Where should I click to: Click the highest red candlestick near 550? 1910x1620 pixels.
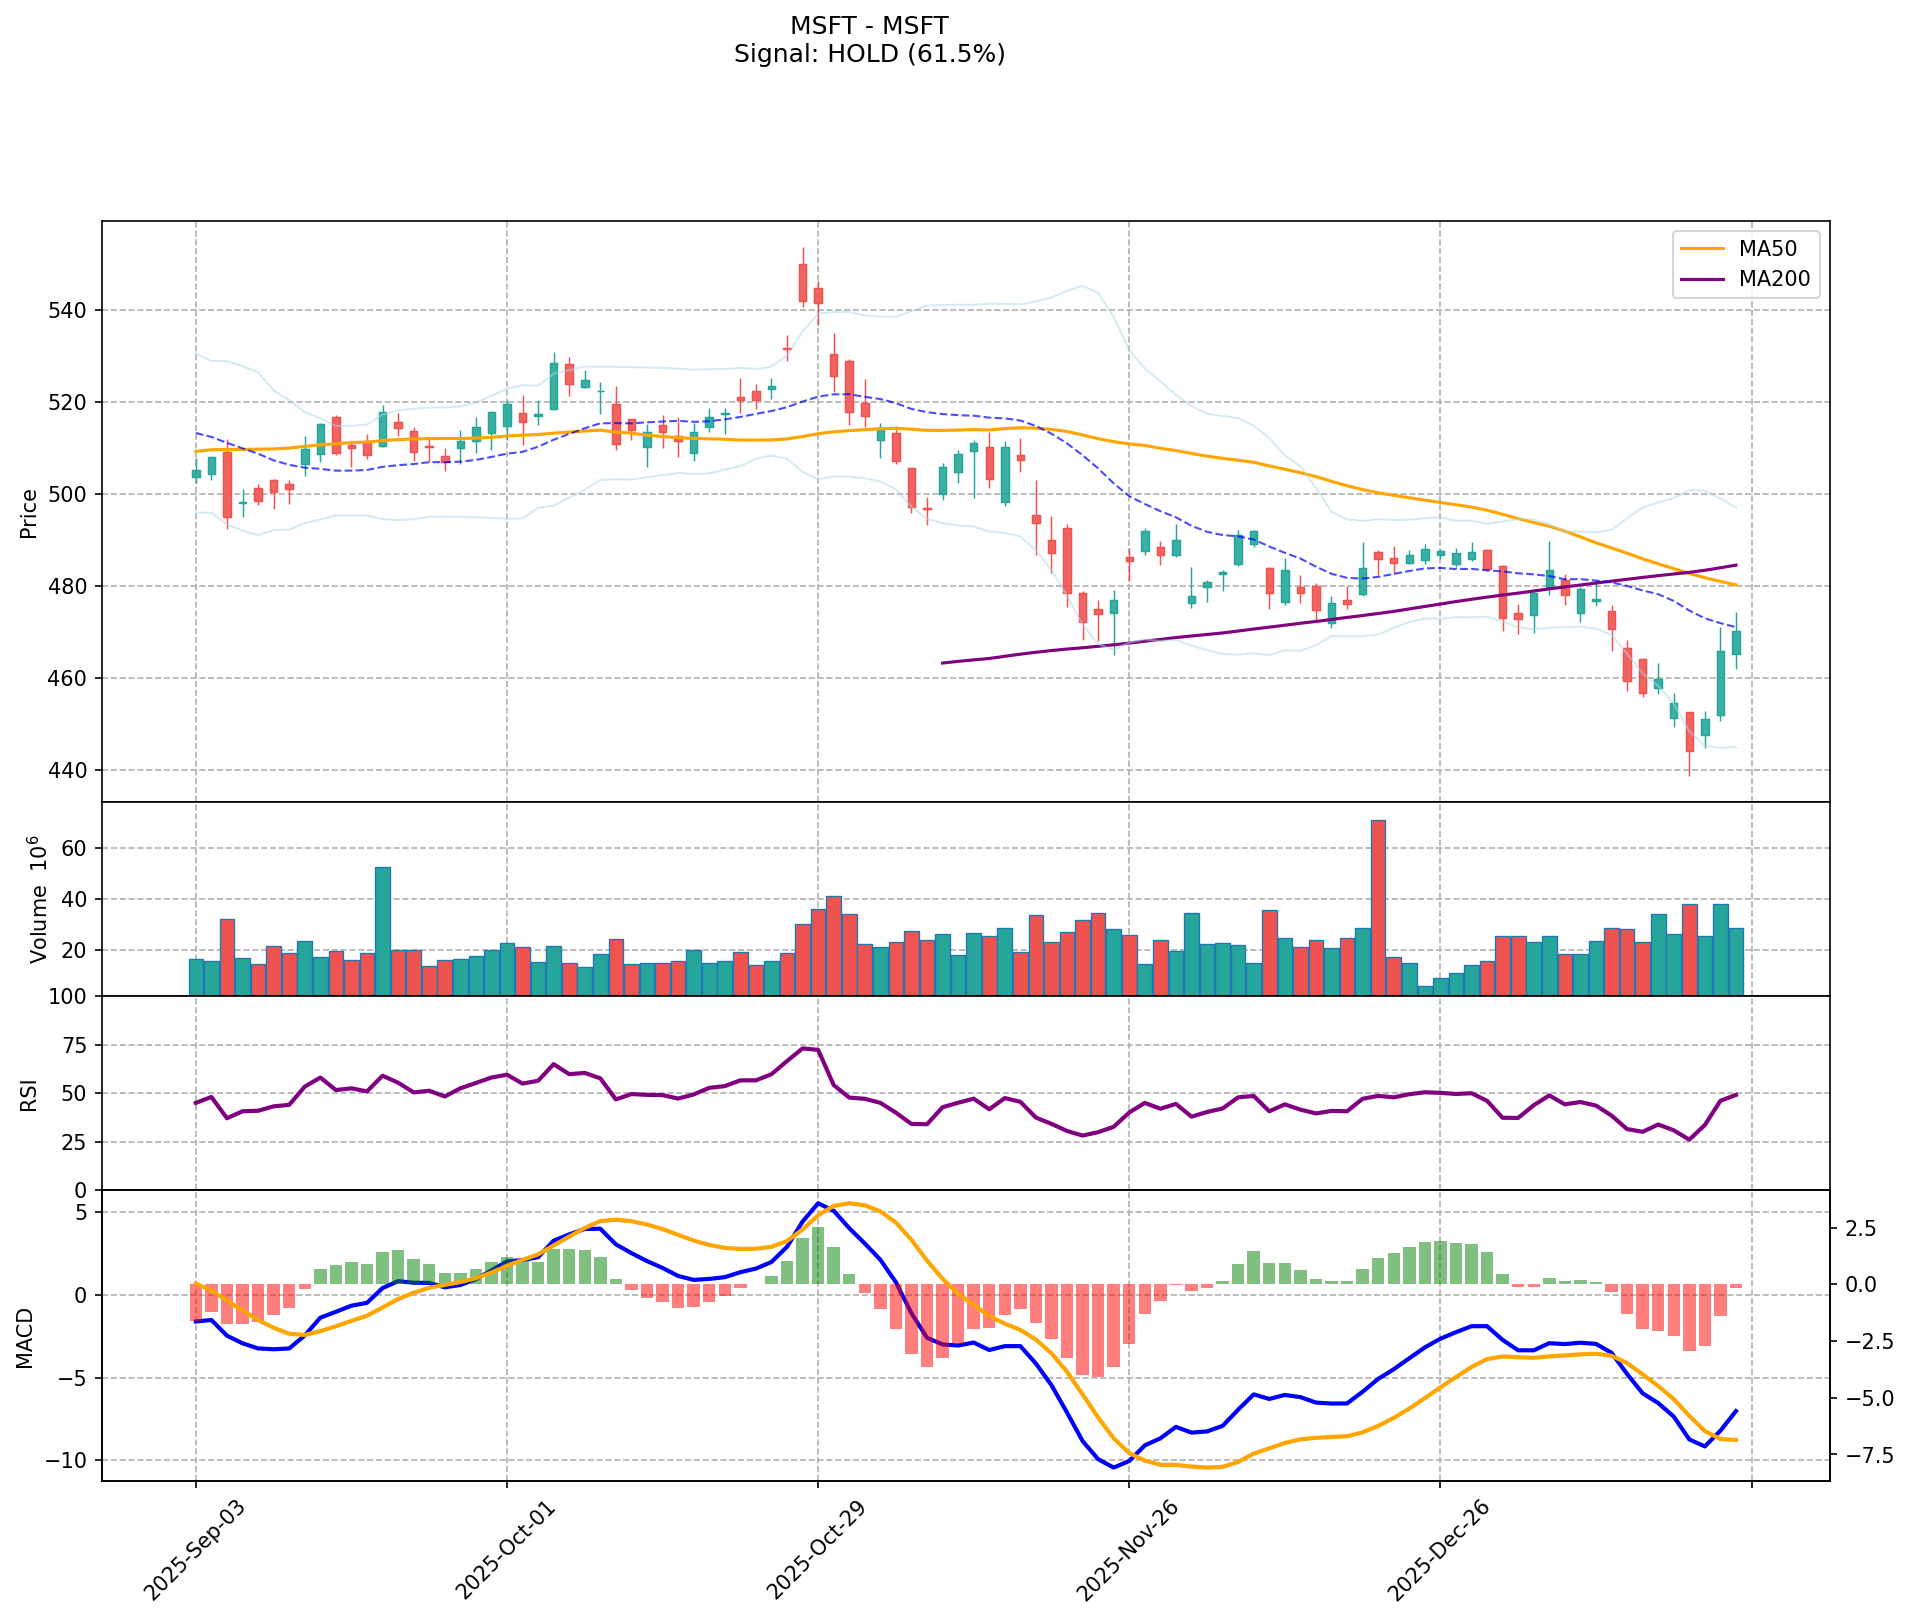(802, 283)
